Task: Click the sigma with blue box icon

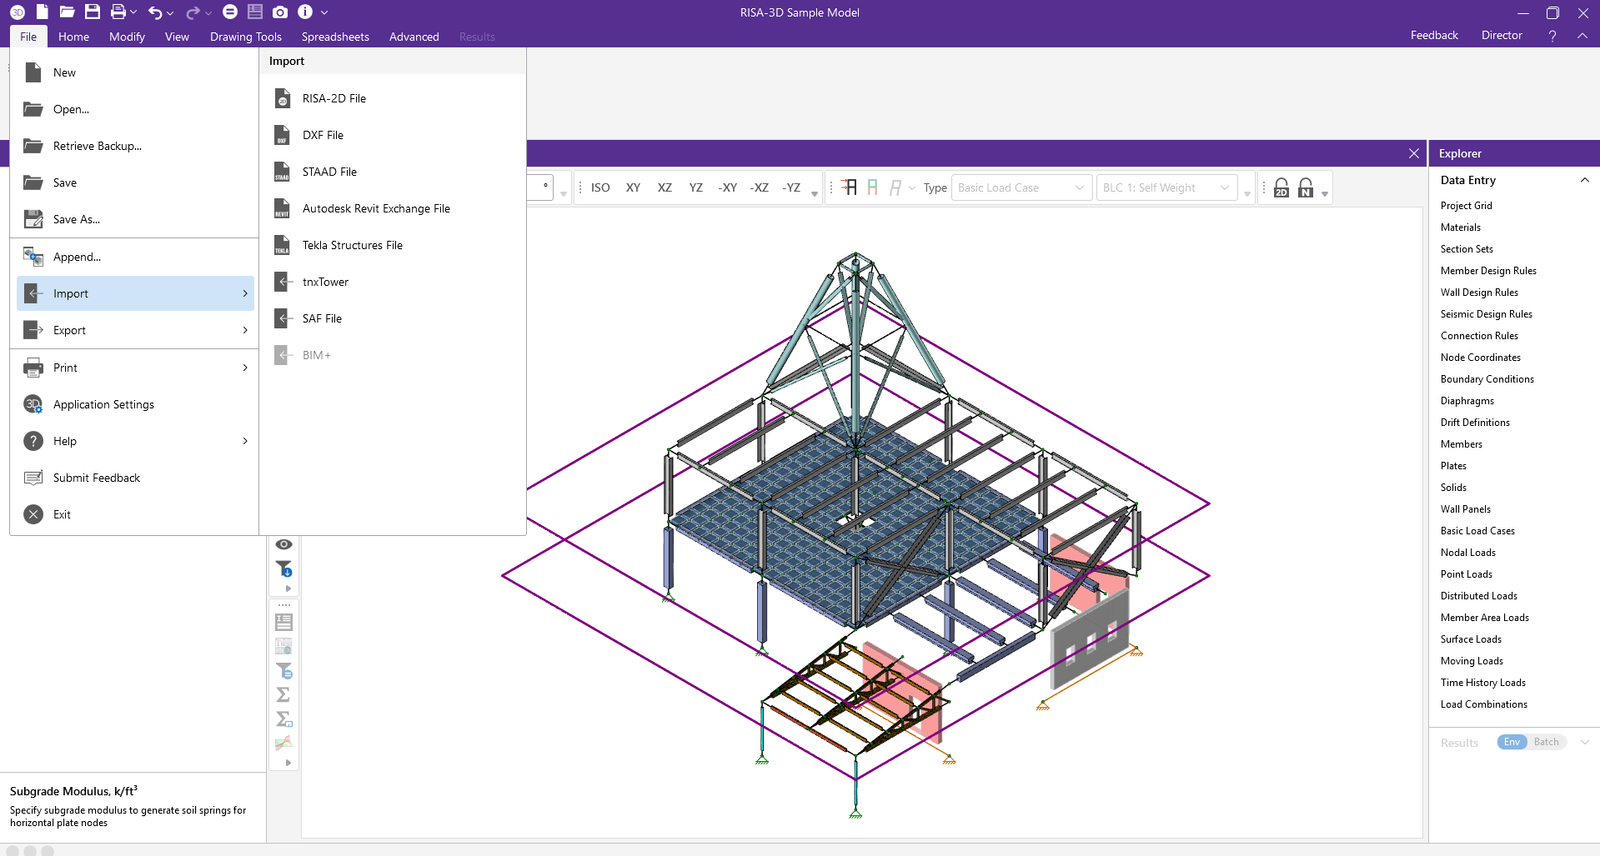Action: click(284, 719)
